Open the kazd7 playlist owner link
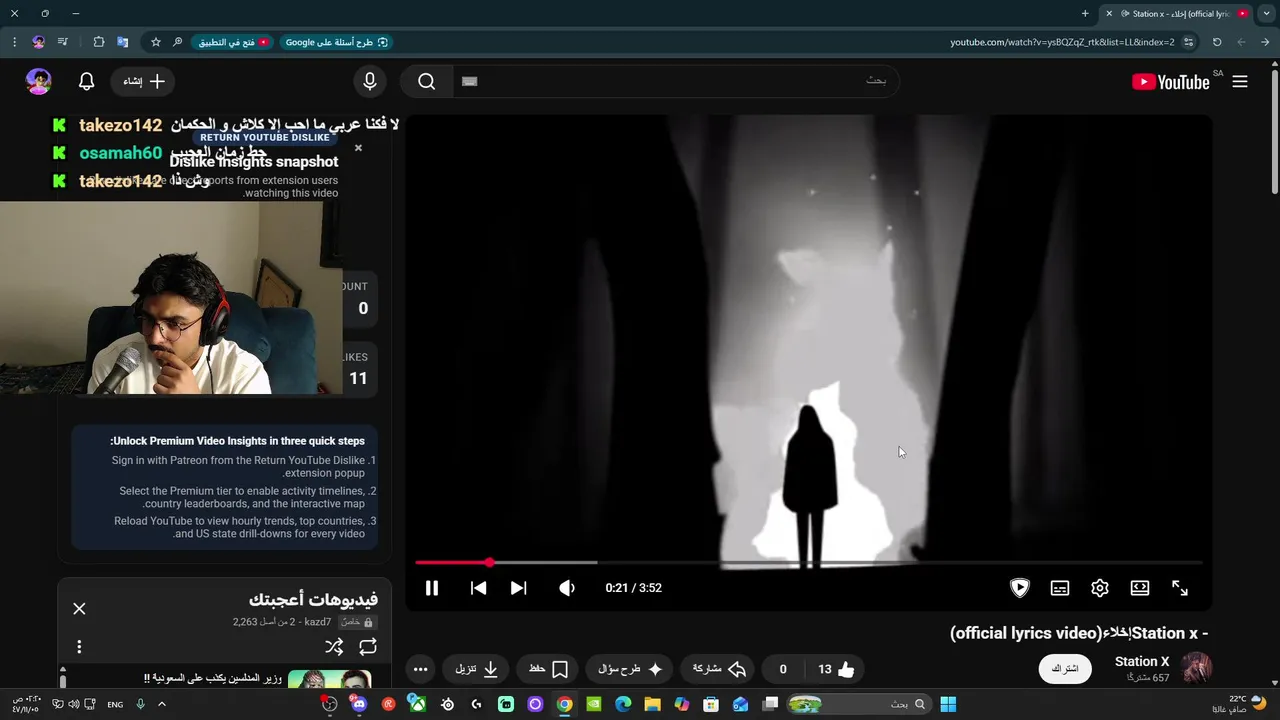 (316, 622)
